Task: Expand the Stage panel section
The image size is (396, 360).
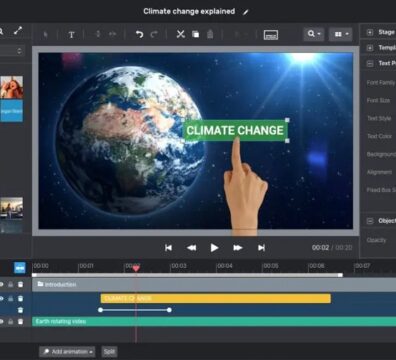Action: [370, 32]
